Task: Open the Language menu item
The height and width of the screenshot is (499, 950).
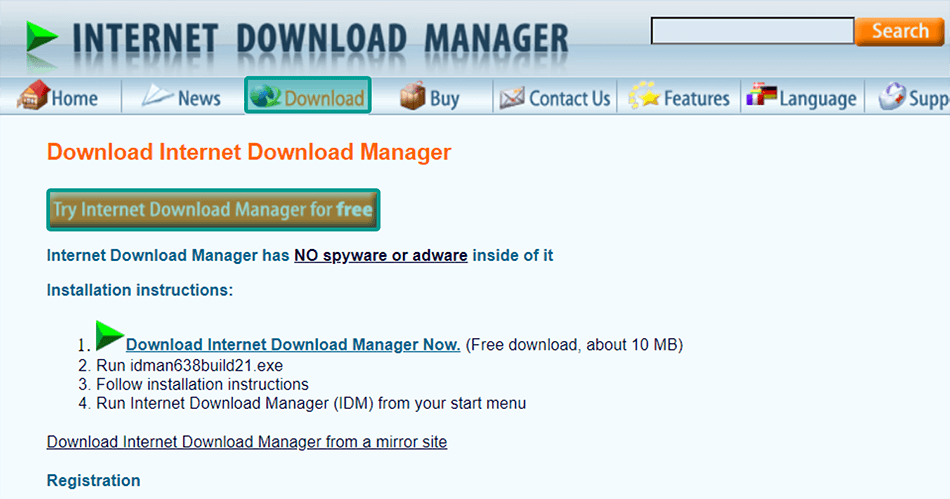Action: tap(818, 99)
